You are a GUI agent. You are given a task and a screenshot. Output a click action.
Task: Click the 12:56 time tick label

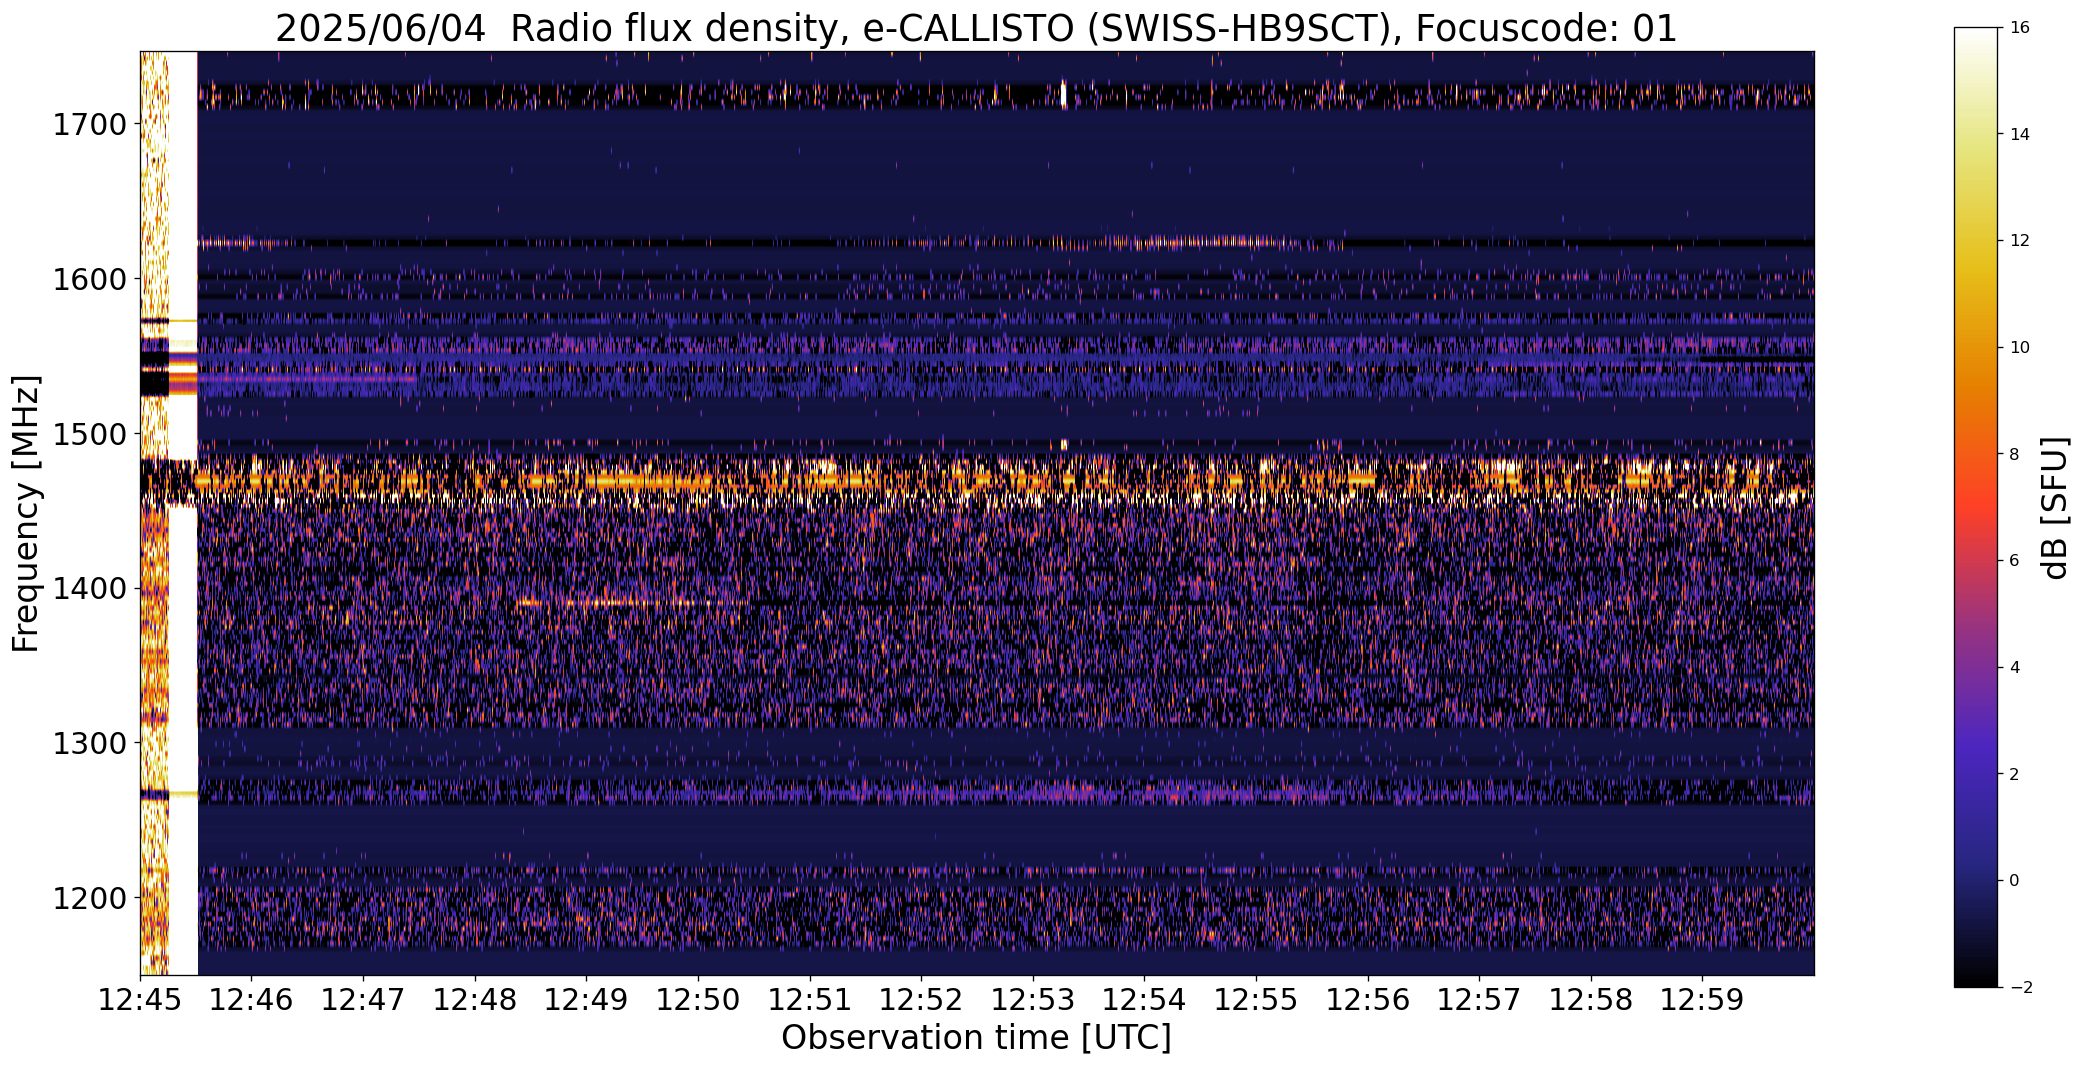tap(1368, 1000)
